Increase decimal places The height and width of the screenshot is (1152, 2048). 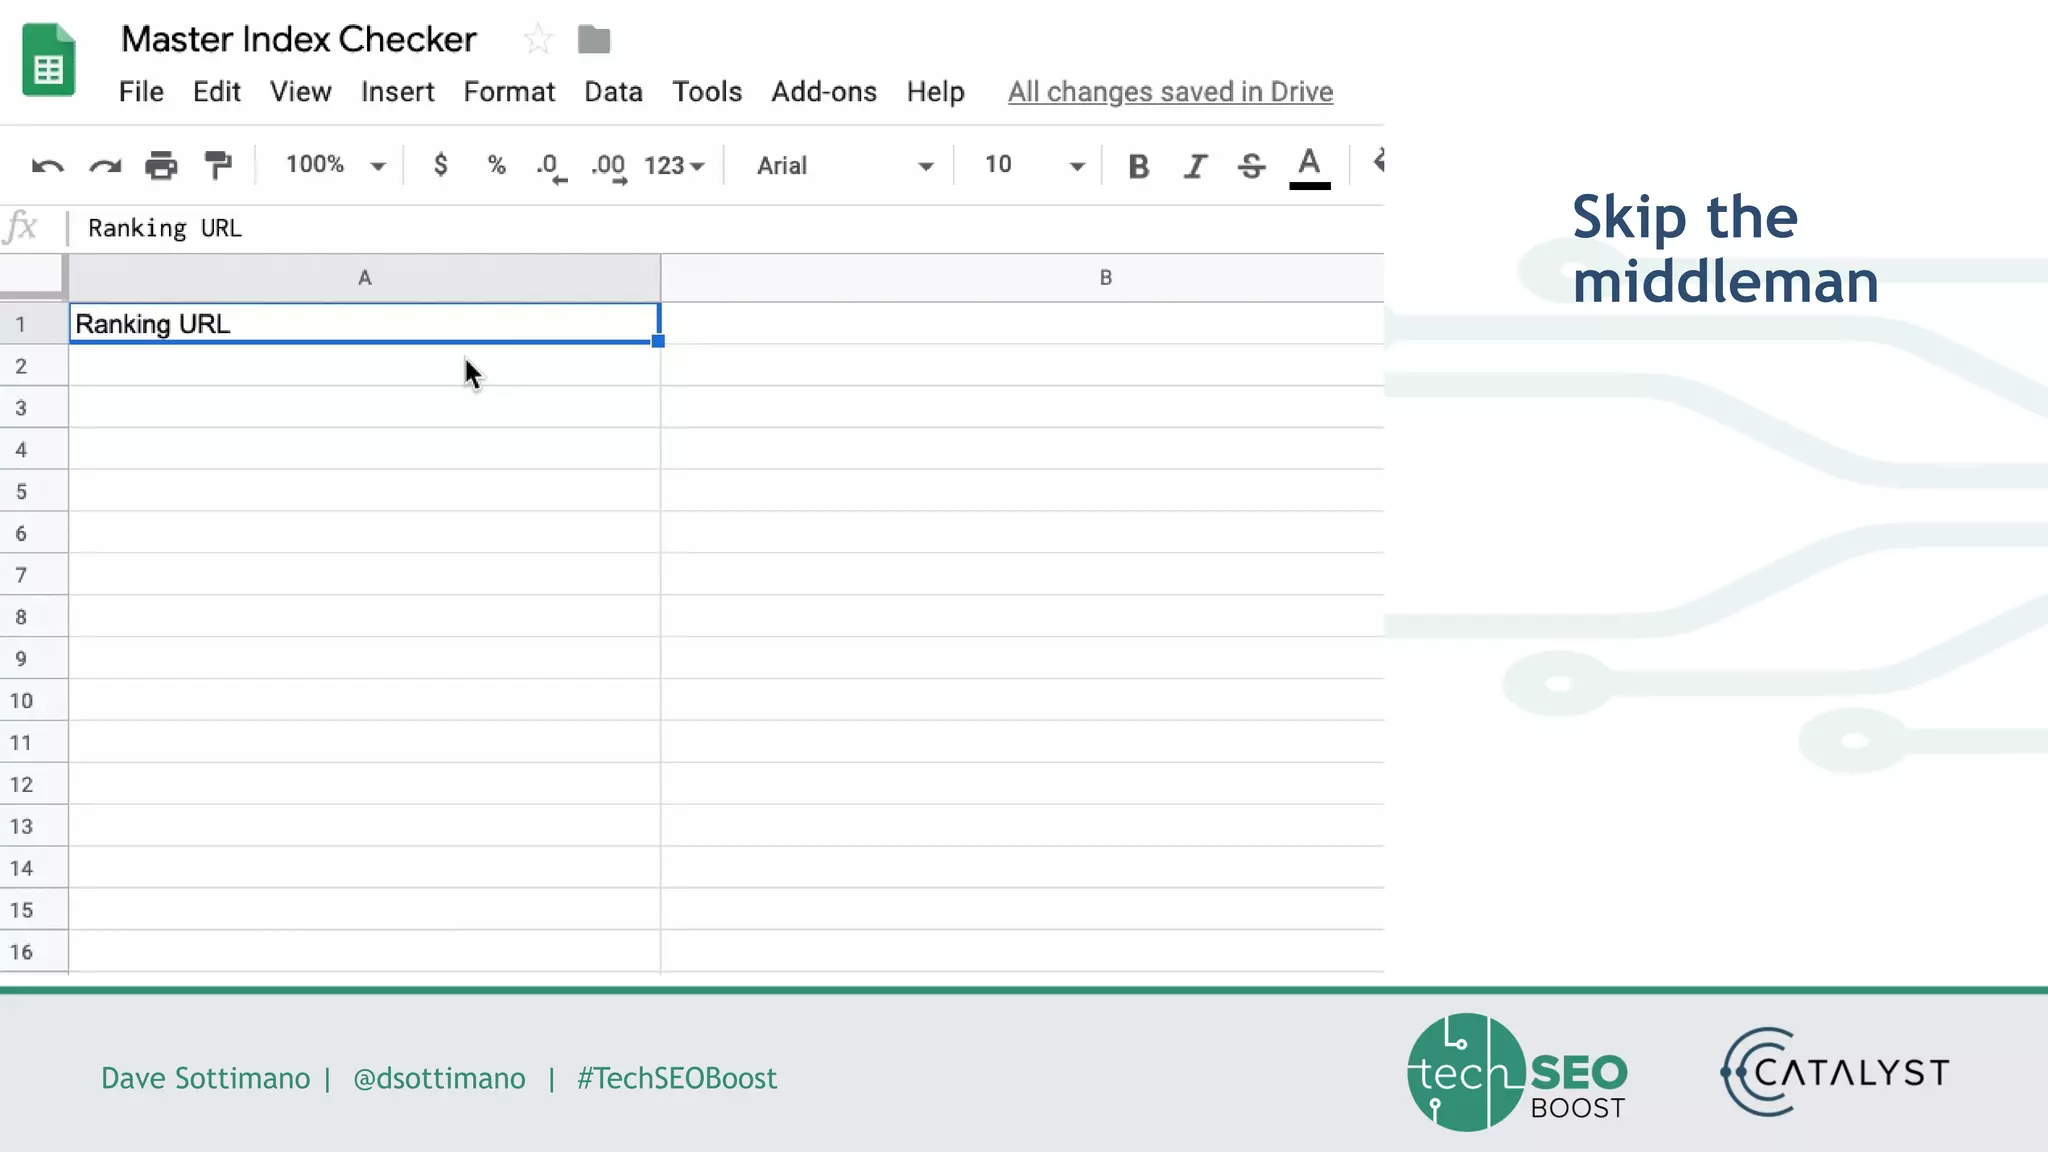tap(609, 167)
